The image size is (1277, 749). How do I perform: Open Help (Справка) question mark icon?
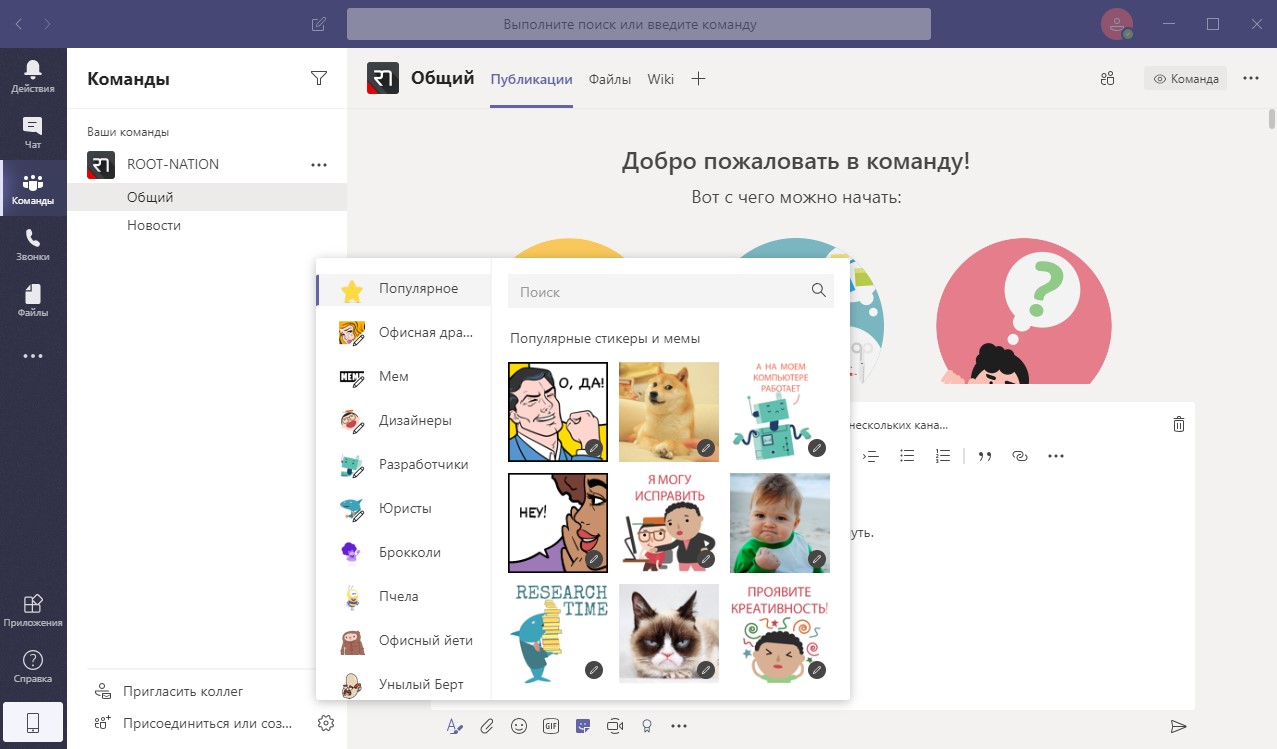[33, 666]
